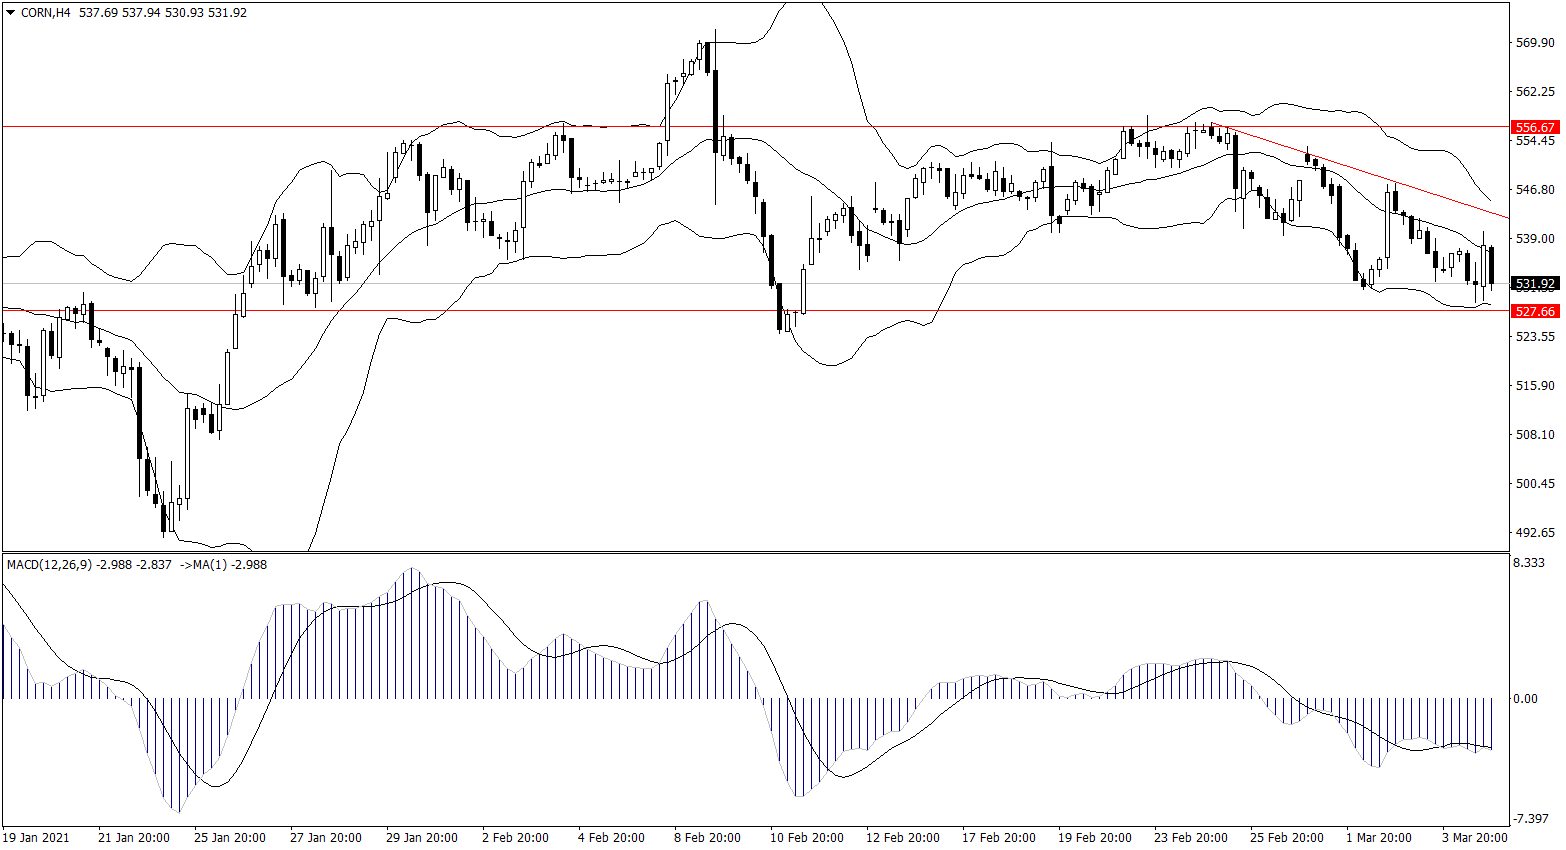This screenshot has width=1566, height=850.
Task: Click the CORN,H4 symbol title text
Action: tap(45, 13)
